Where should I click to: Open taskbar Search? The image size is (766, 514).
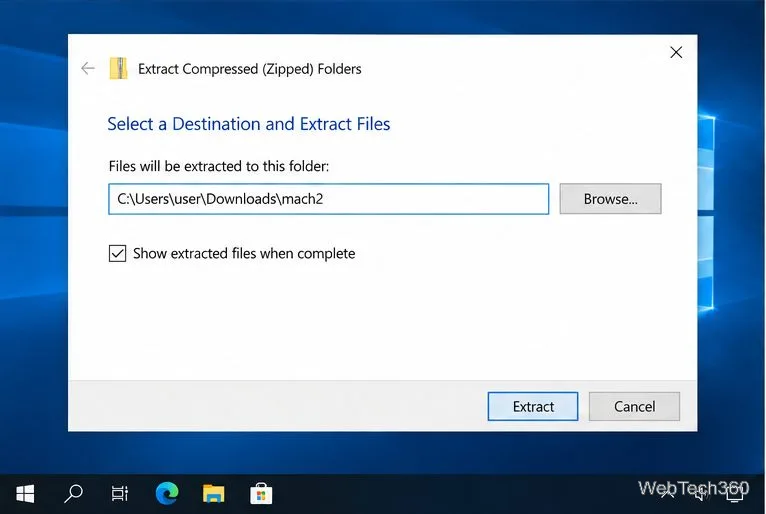pos(73,493)
